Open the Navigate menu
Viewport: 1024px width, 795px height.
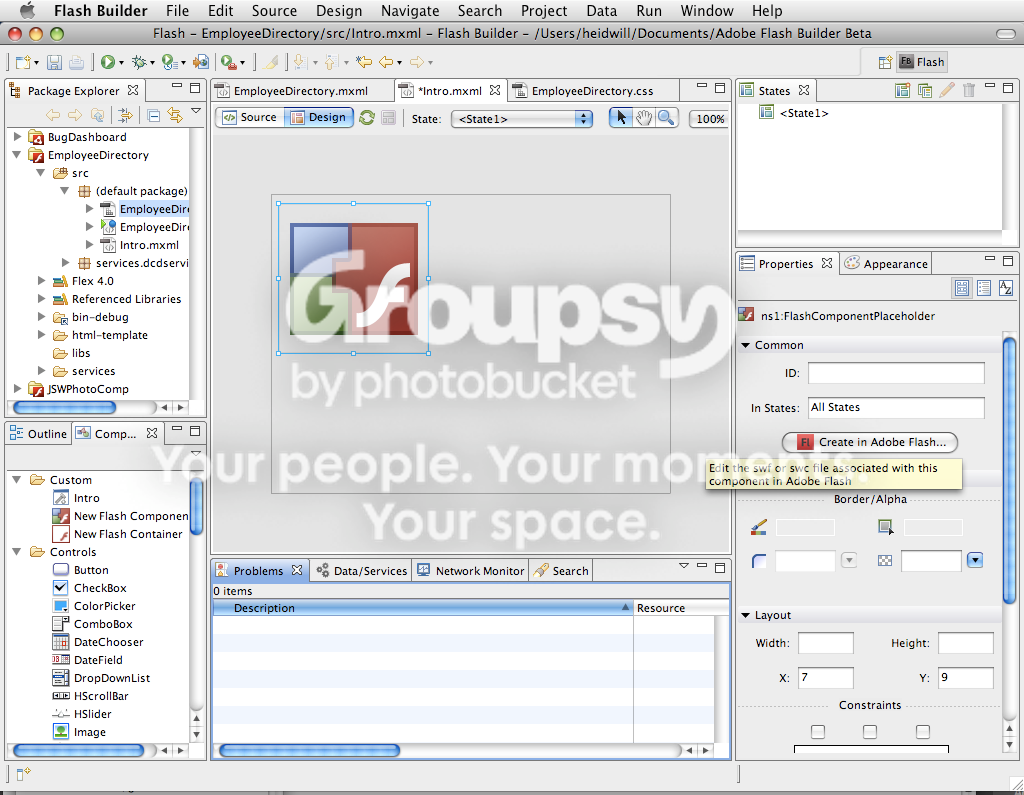tap(410, 11)
